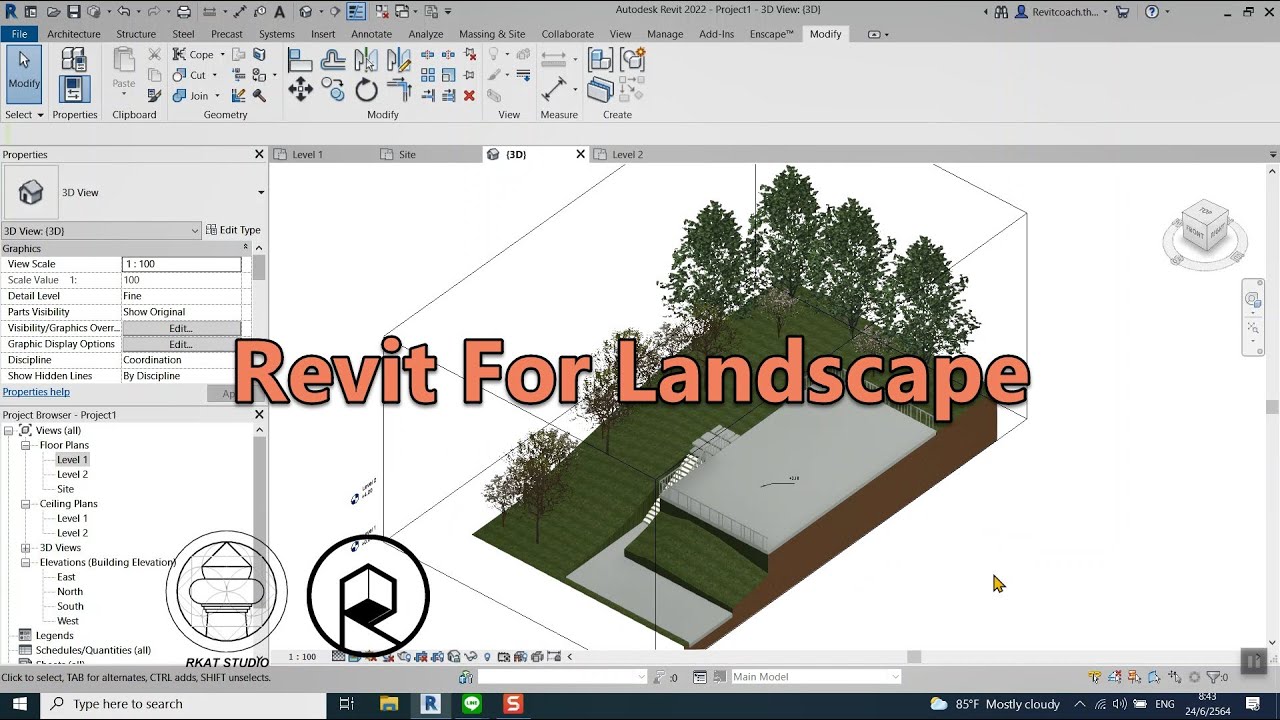Switch to the Site view tab
Viewport: 1280px width, 720px height.
(x=407, y=155)
